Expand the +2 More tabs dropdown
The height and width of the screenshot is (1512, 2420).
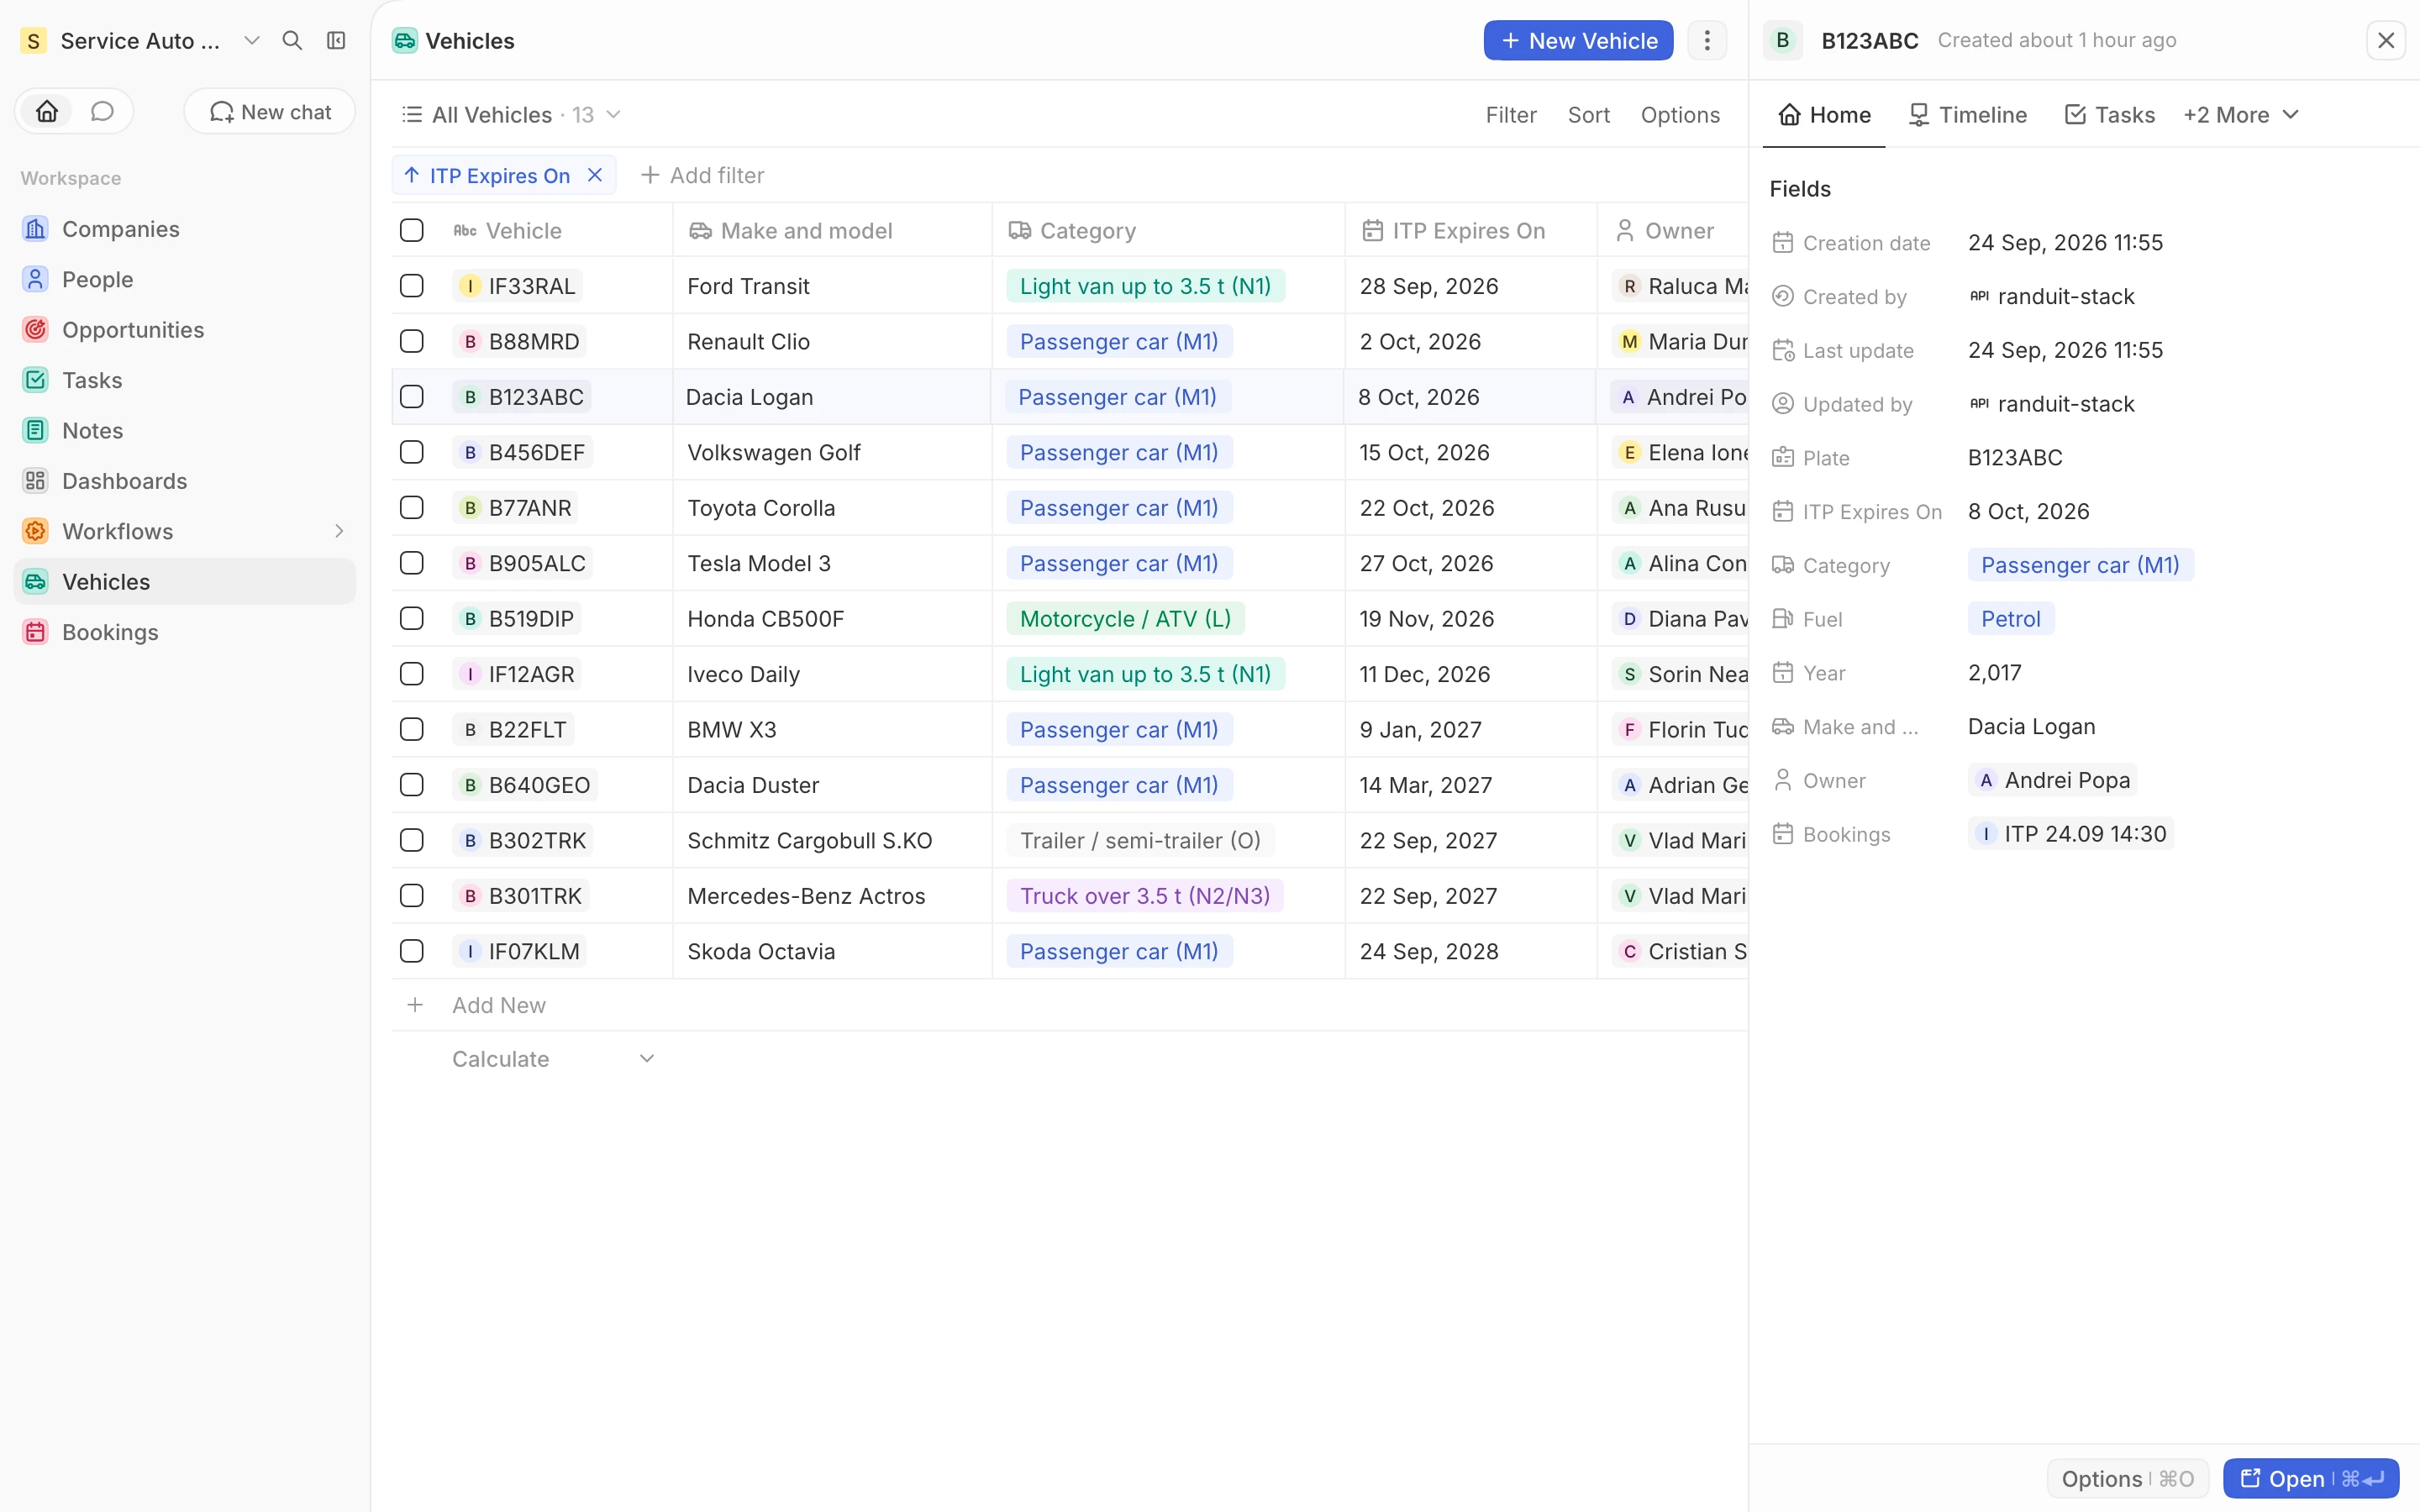point(2241,115)
